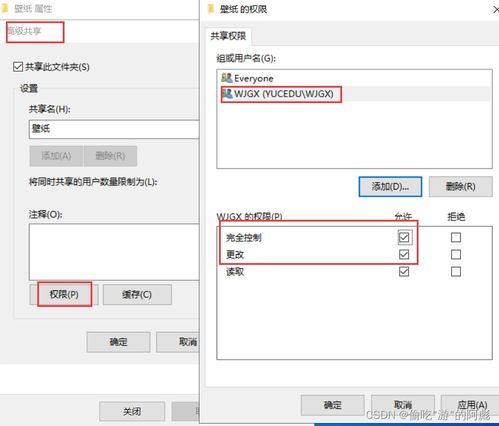Click the 注释 comment text area

(114, 252)
